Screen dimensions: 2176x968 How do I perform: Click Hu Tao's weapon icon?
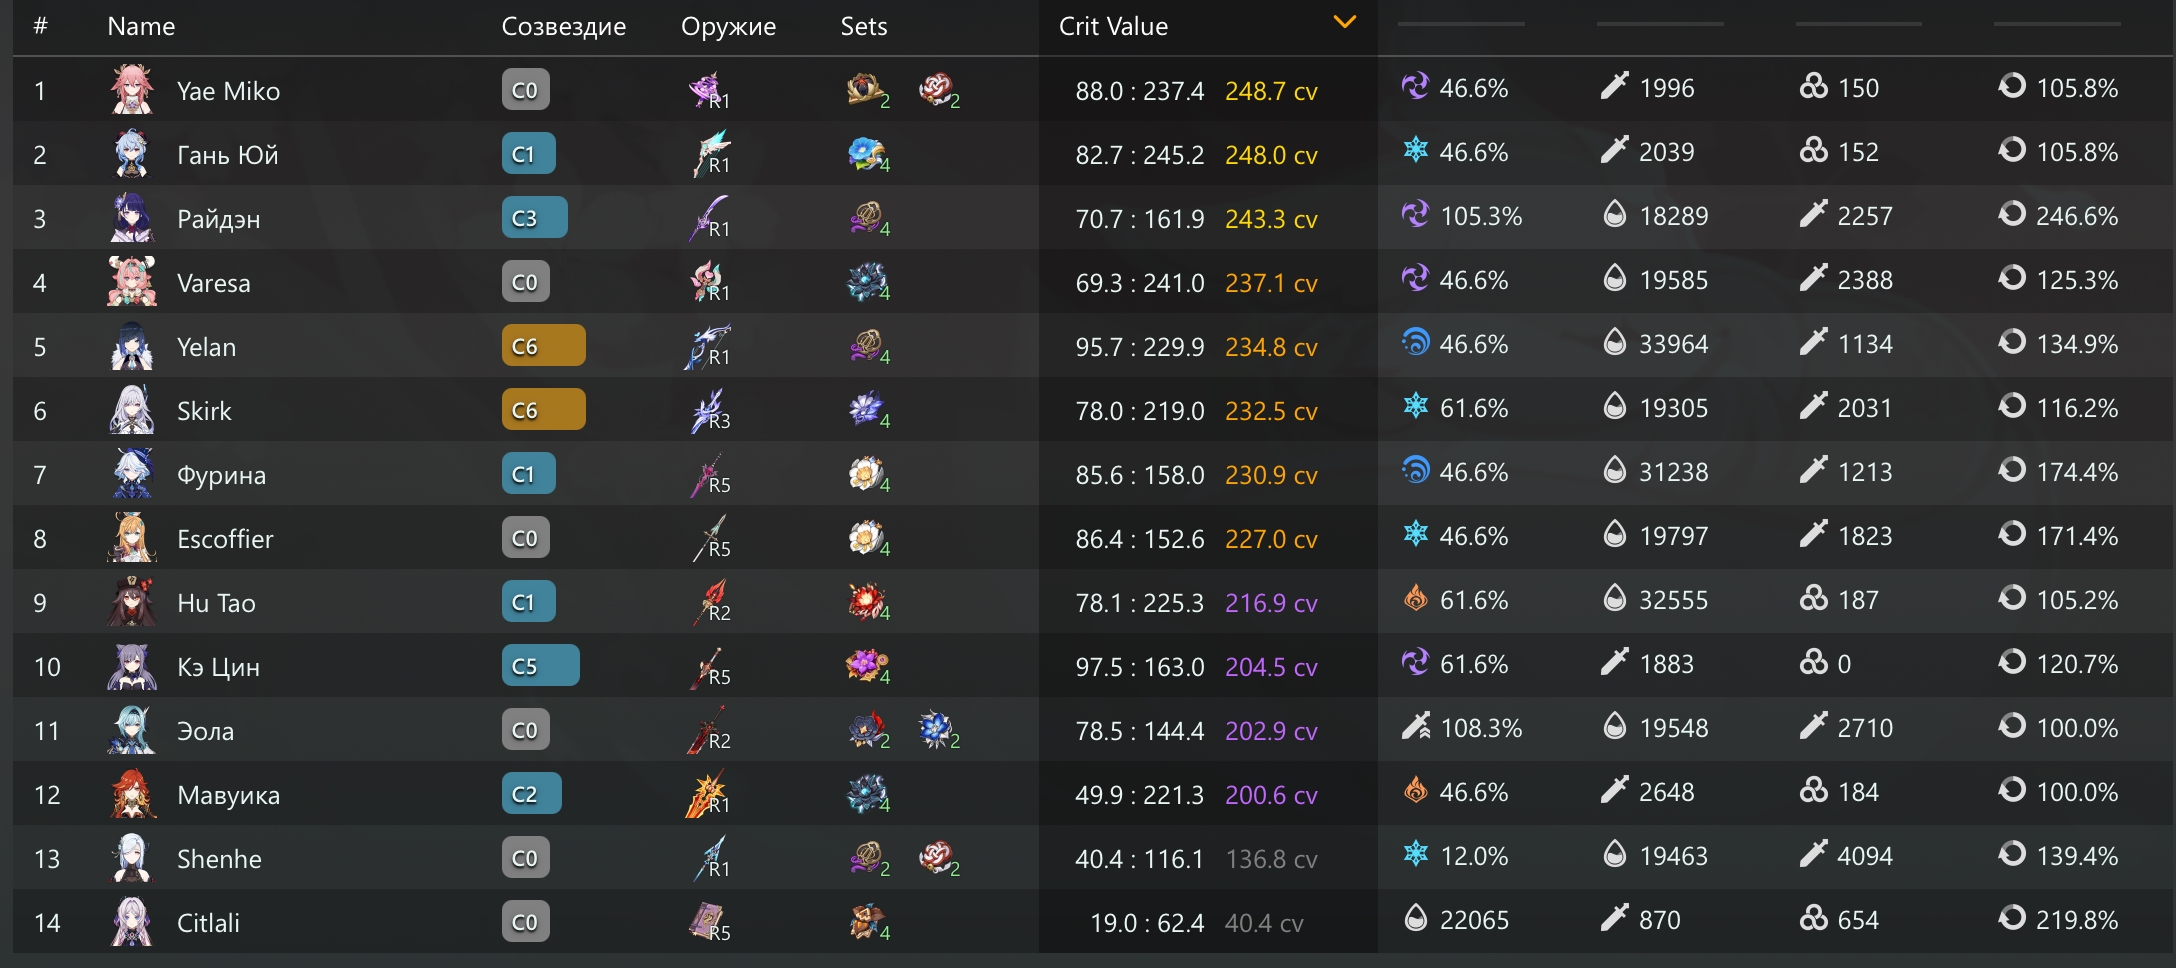pyautogui.click(x=710, y=602)
